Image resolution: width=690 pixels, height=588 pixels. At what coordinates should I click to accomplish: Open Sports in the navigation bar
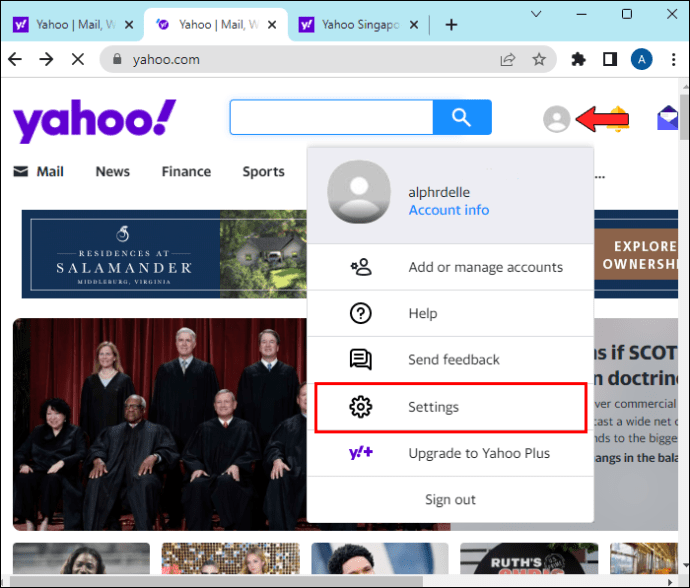pyautogui.click(x=264, y=171)
